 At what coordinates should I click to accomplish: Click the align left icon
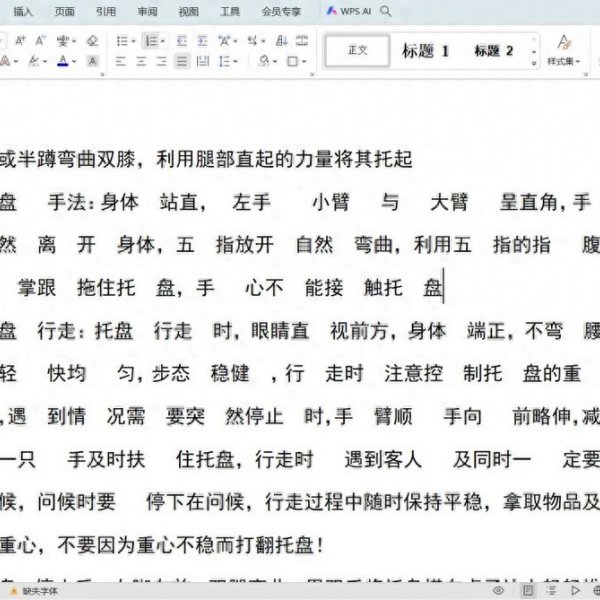(120, 61)
